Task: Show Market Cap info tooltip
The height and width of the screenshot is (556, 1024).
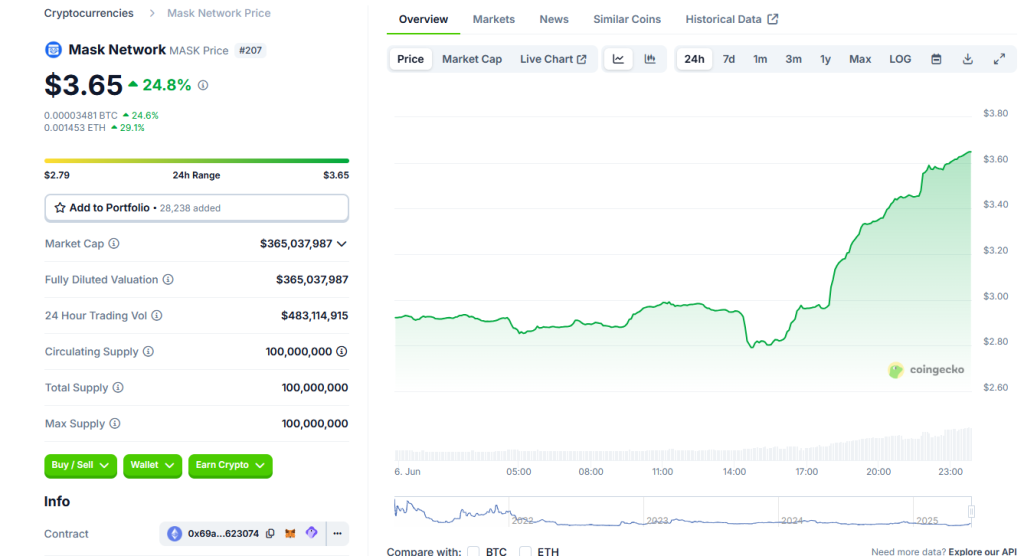Action: pyautogui.click(x=114, y=244)
